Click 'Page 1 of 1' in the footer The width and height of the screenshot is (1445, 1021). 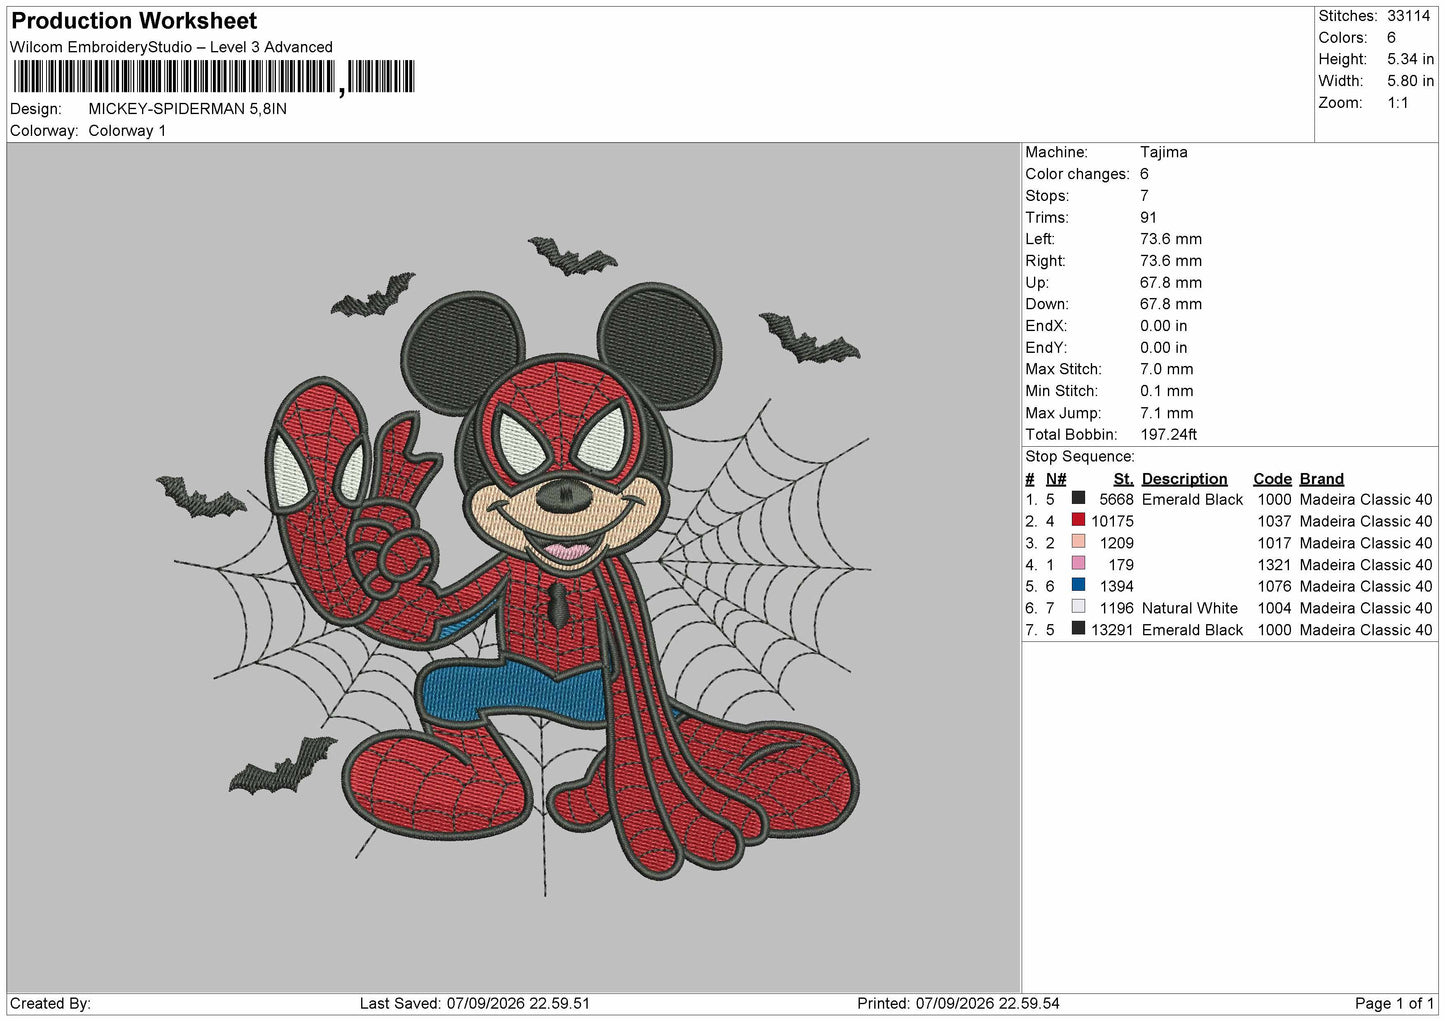coord(1394,1004)
